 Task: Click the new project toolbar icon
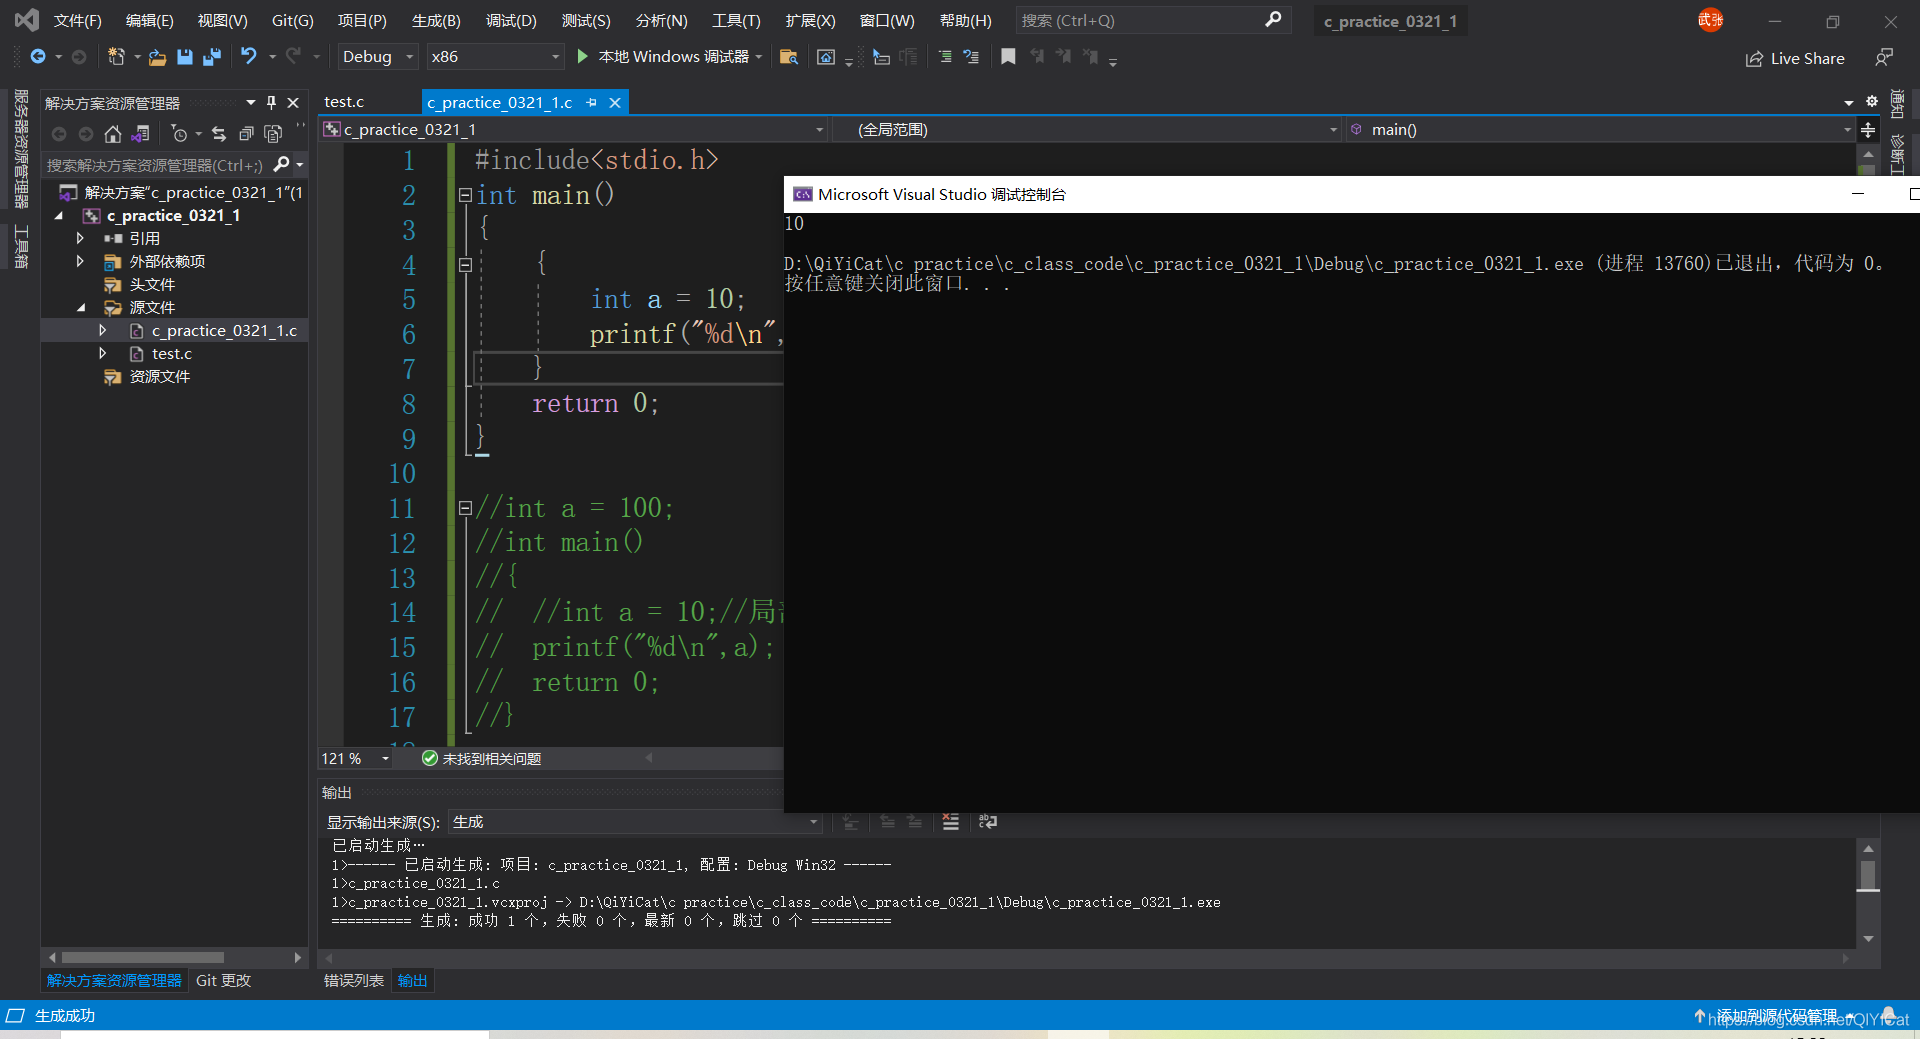[x=116, y=57]
